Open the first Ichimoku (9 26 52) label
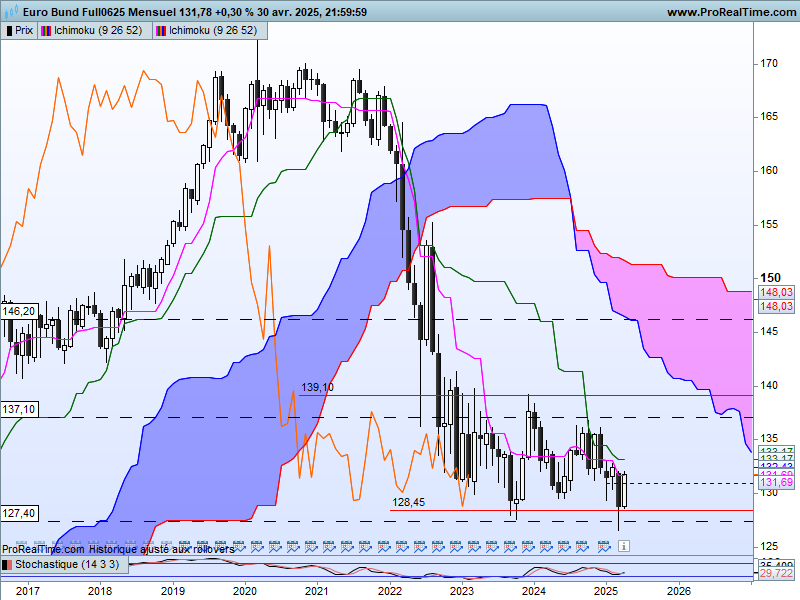Viewport: 800px width, 600px height. pos(98,31)
